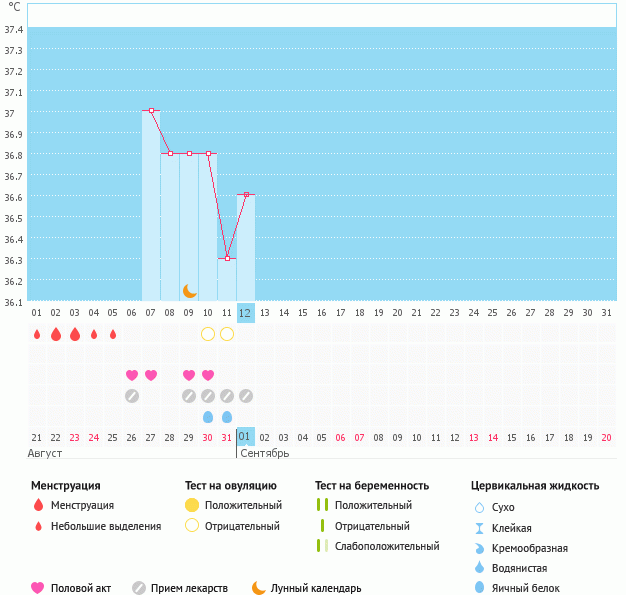Click the 'Небольшие выделения' legend entry
The height and width of the screenshot is (595, 626).
point(106,526)
